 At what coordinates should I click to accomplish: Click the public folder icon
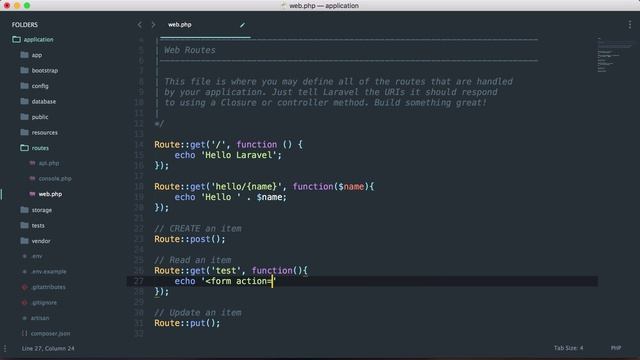(24, 117)
